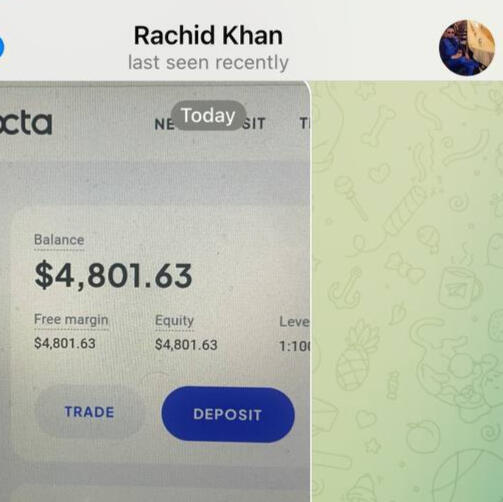
Task: Click the blue DEPOSIT button
Action: 228,414
